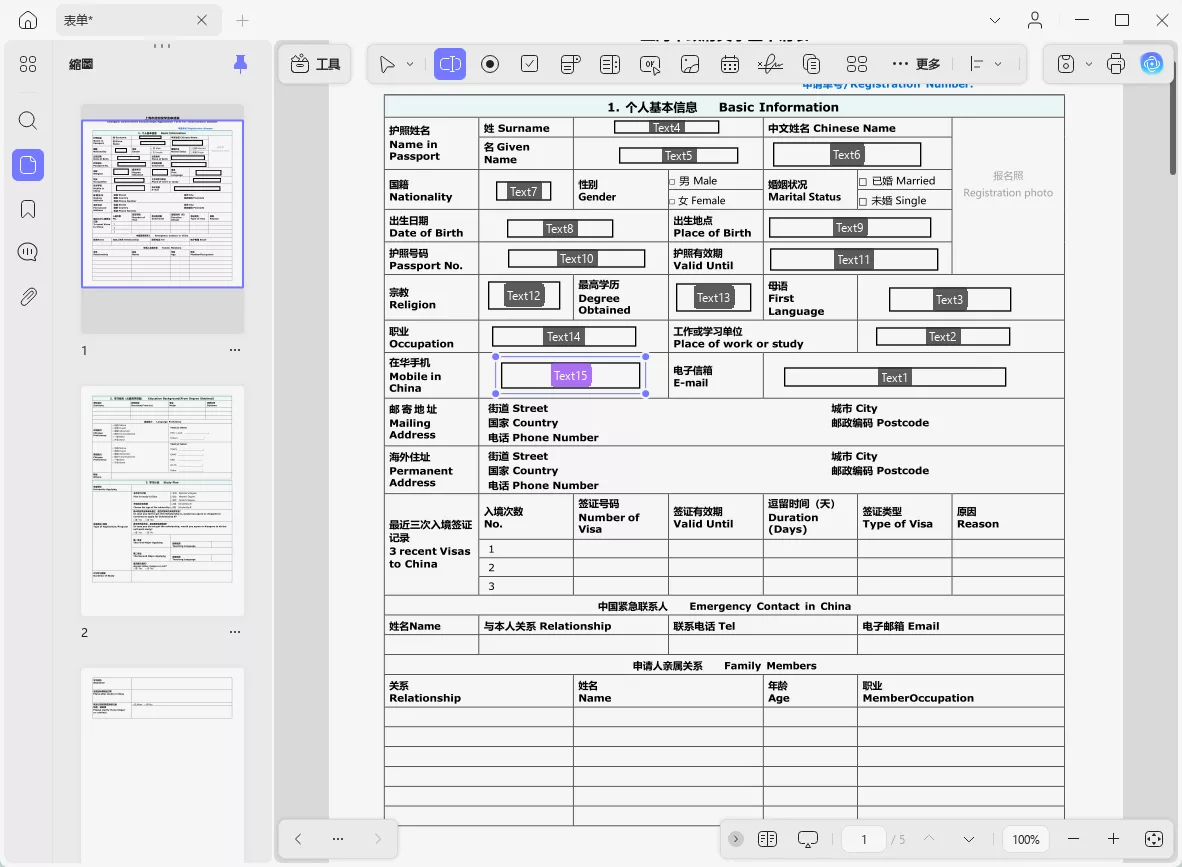Select the date field tool
Viewport: 1182px width, 867px height.
click(730, 64)
